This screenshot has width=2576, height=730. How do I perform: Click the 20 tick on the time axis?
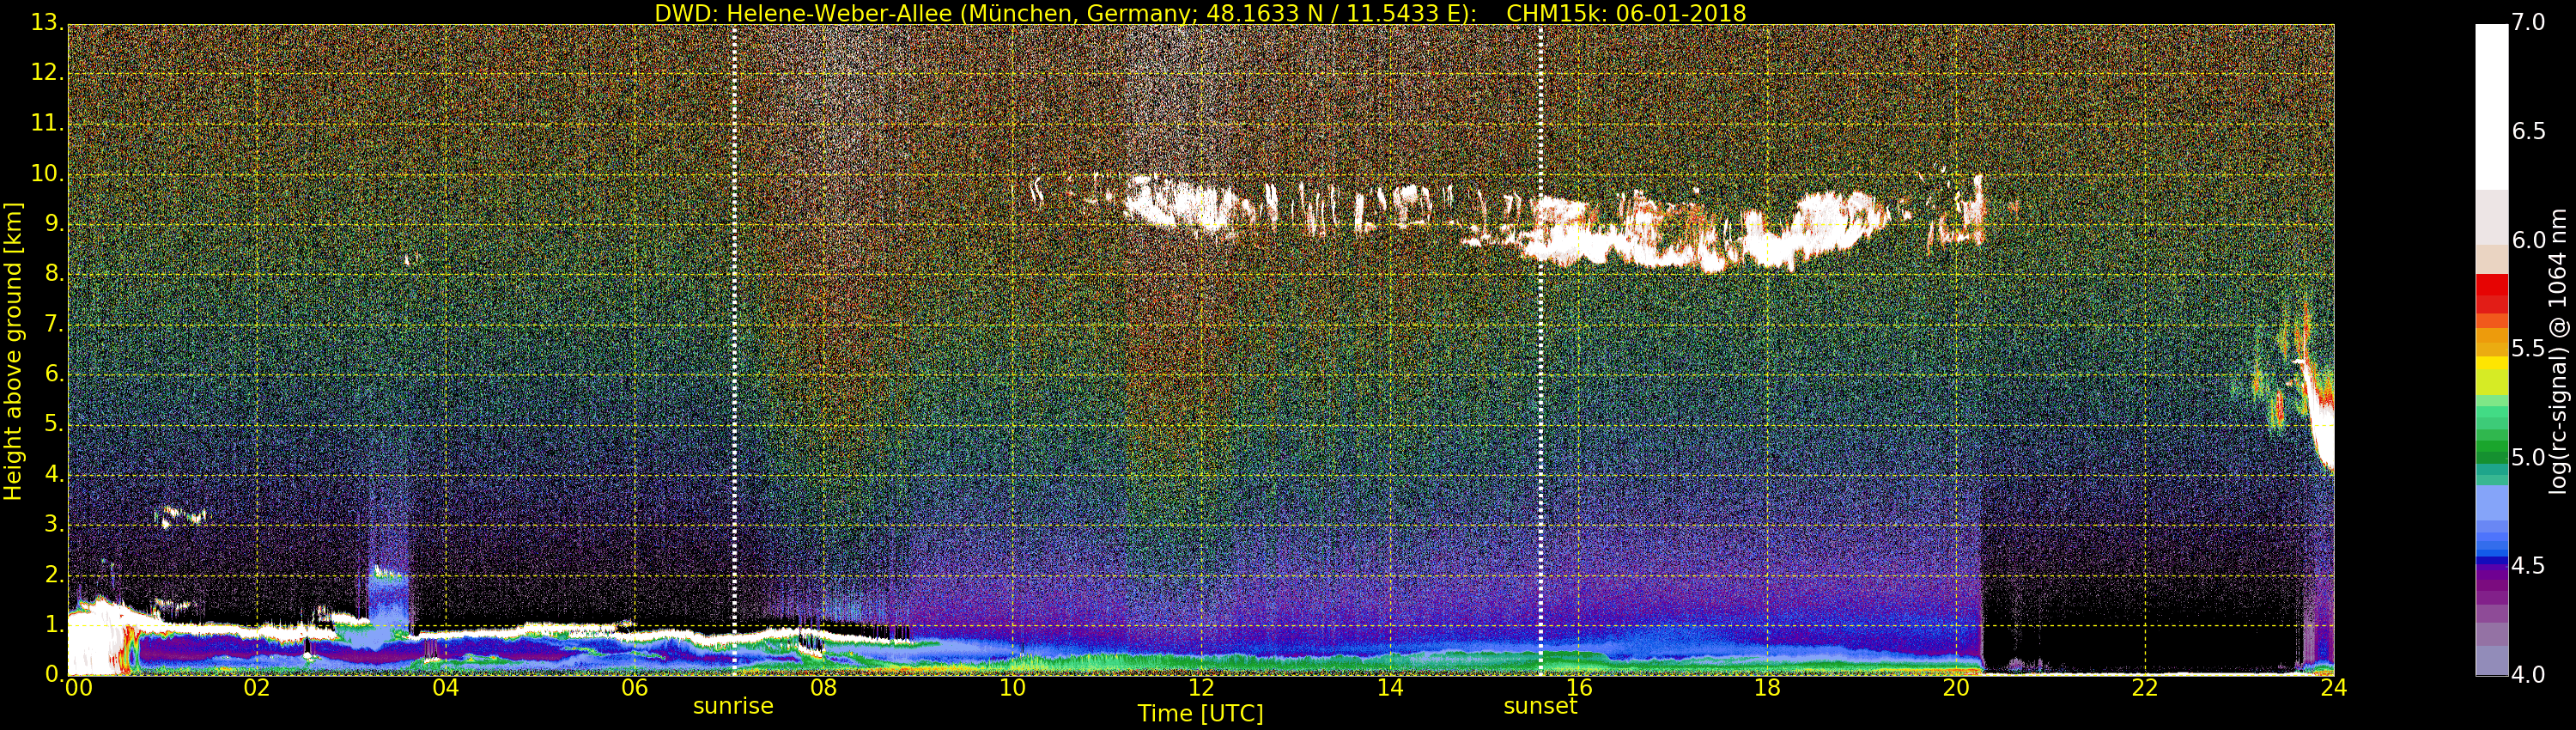[x=1955, y=688]
